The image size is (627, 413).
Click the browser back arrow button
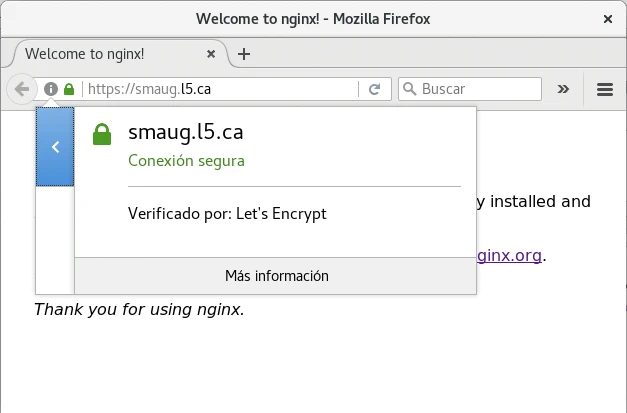pyautogui.click(x=22, y=89)
